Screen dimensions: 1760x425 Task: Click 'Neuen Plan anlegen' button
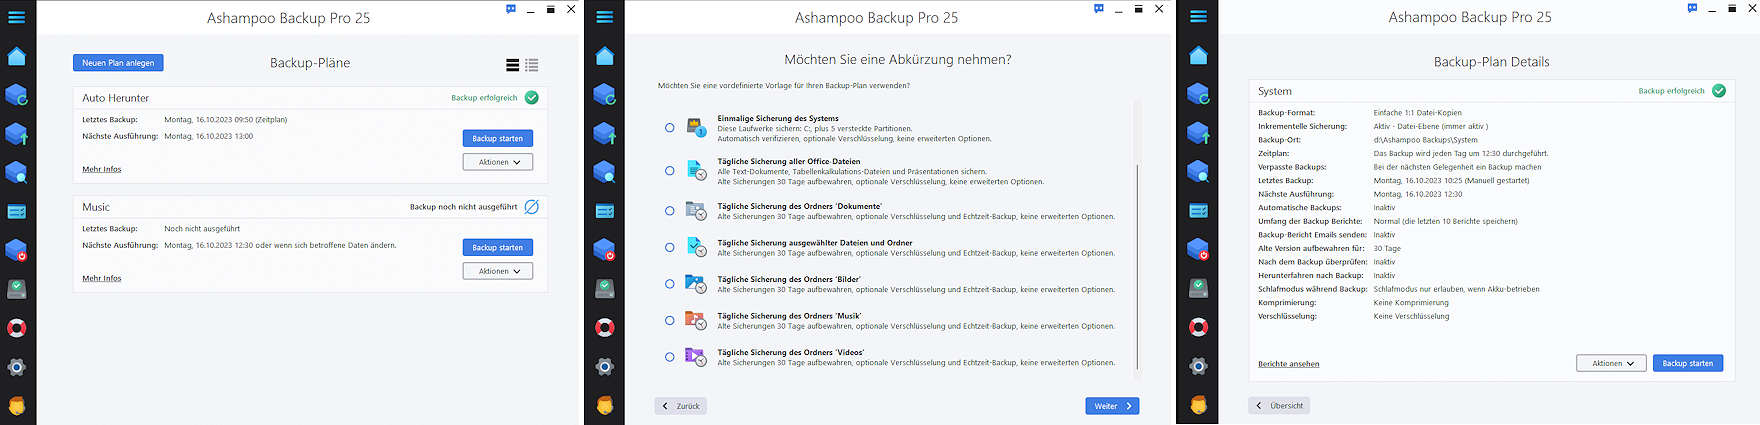coord(118,63)
